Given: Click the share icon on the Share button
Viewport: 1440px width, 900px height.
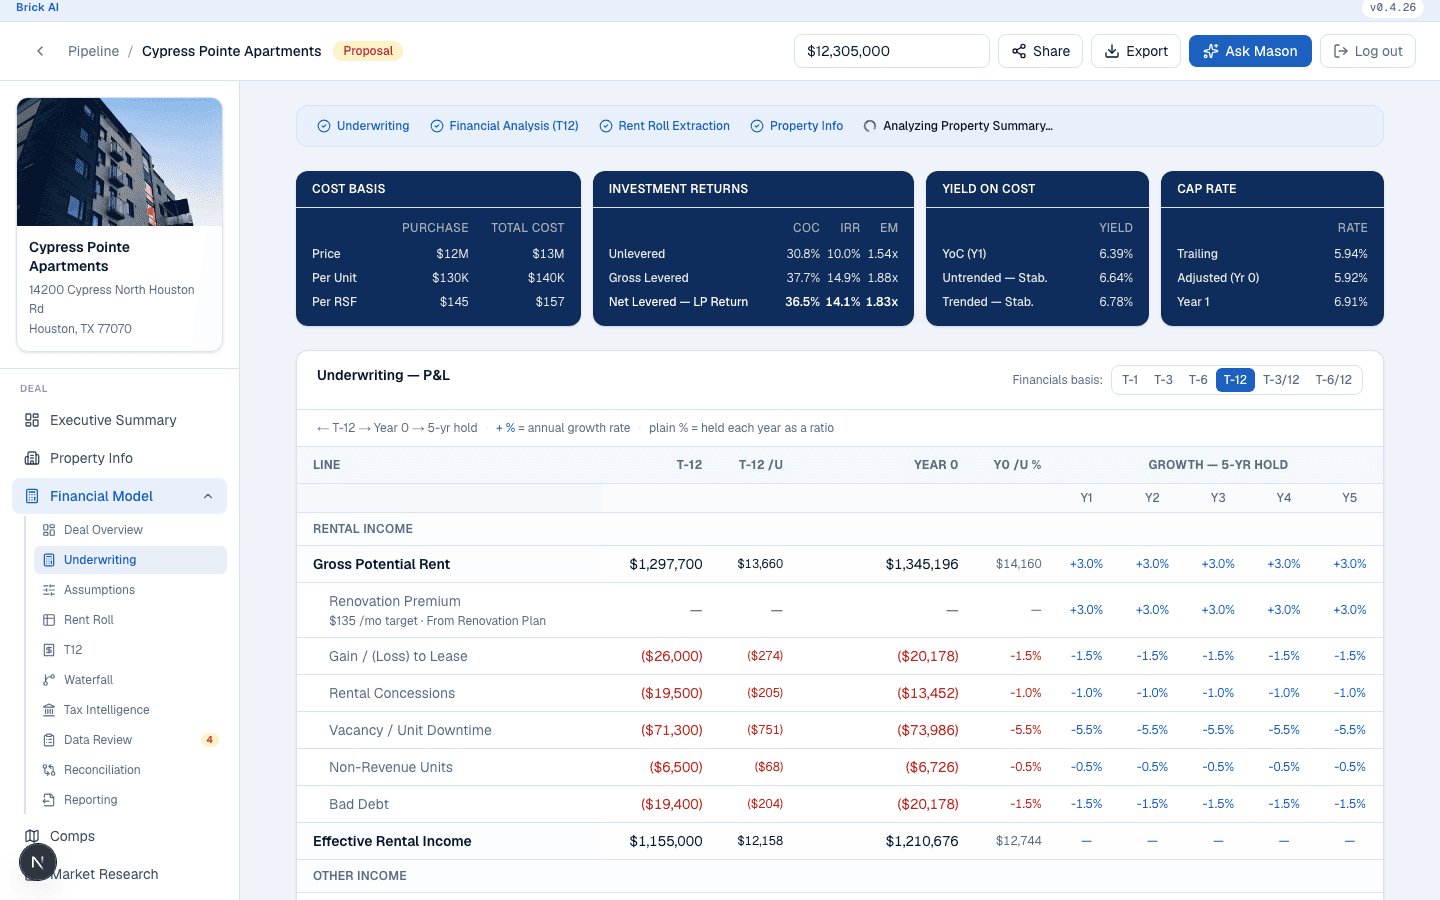Looking at the screenshot, I should [1019, 51].
